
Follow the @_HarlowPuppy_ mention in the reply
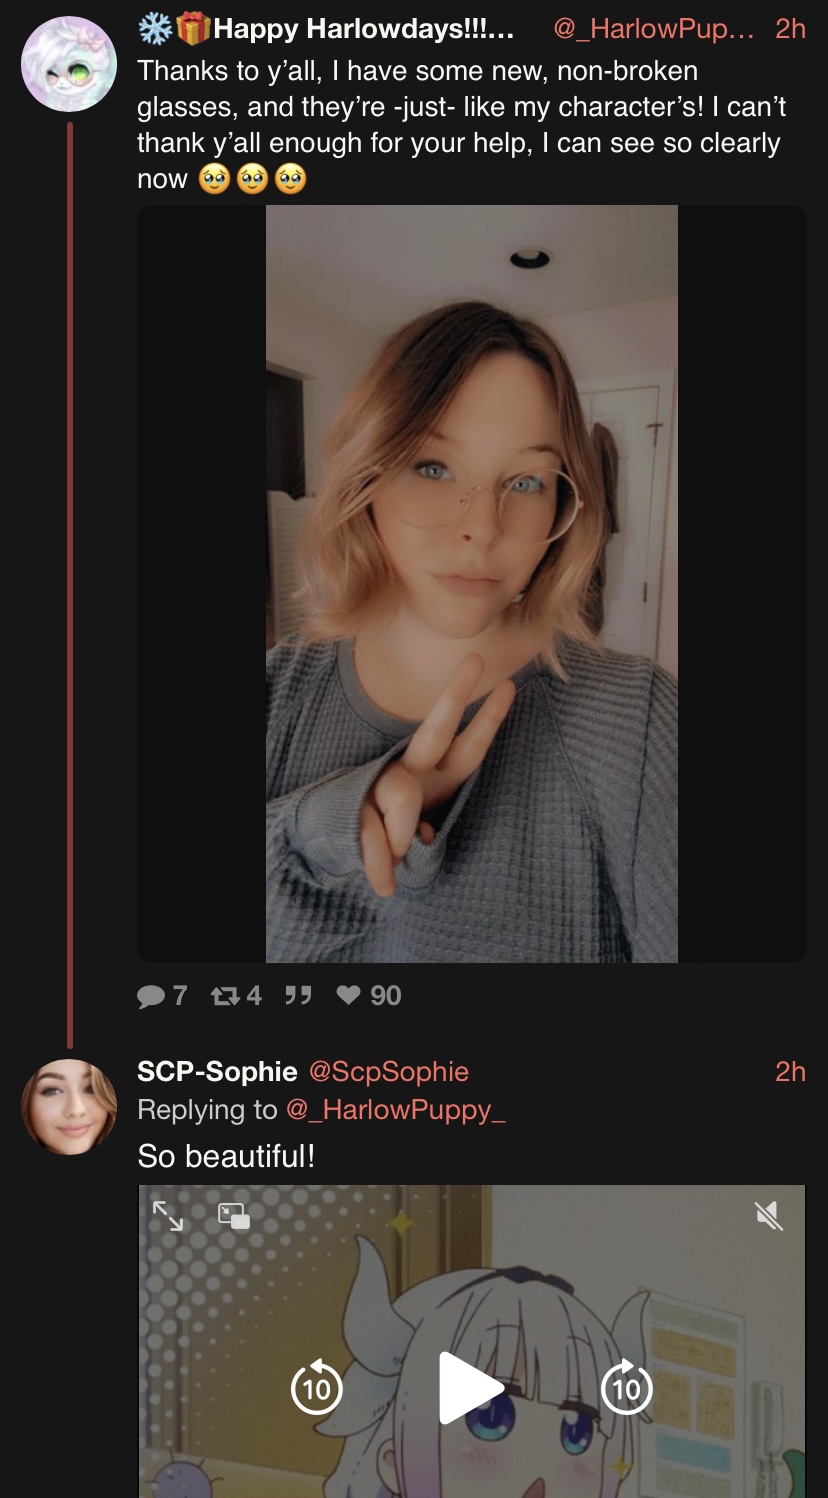click(396, 1110)
